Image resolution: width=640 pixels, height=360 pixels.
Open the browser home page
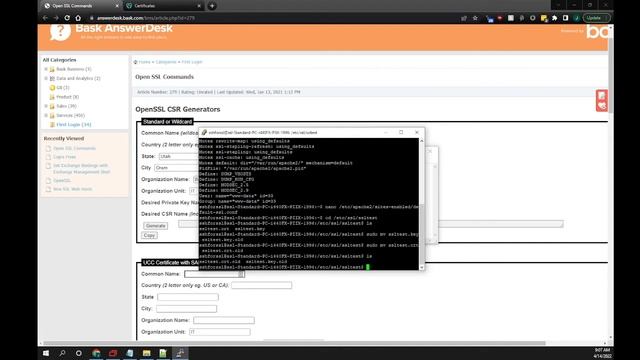click(x=78, y=18)
